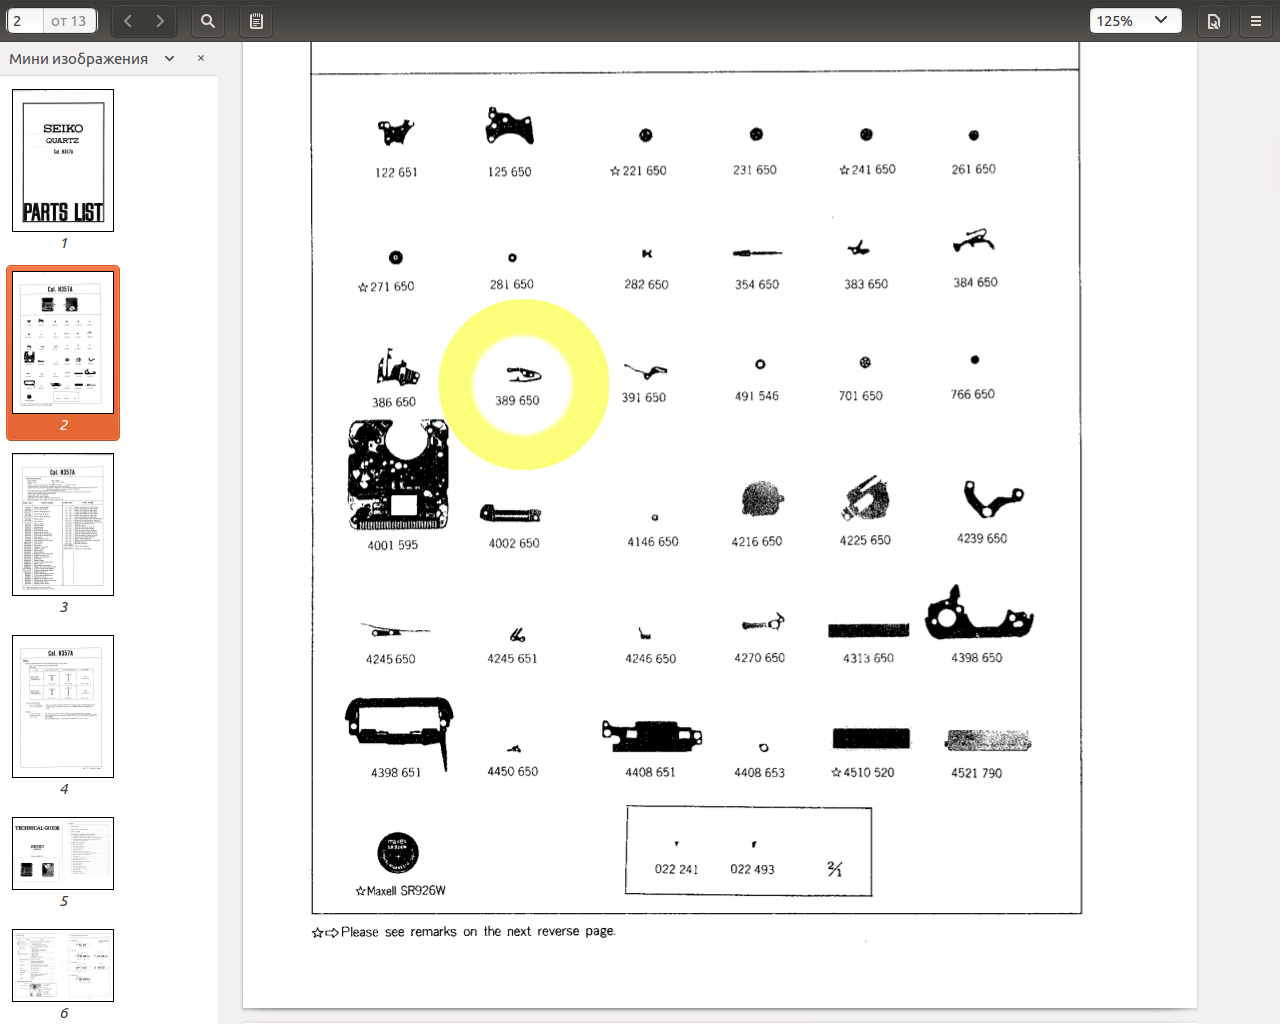1280x1024 pixels.
Task: Expand the Мини изображения sidebar dropdown
Action: coord(169,59)
